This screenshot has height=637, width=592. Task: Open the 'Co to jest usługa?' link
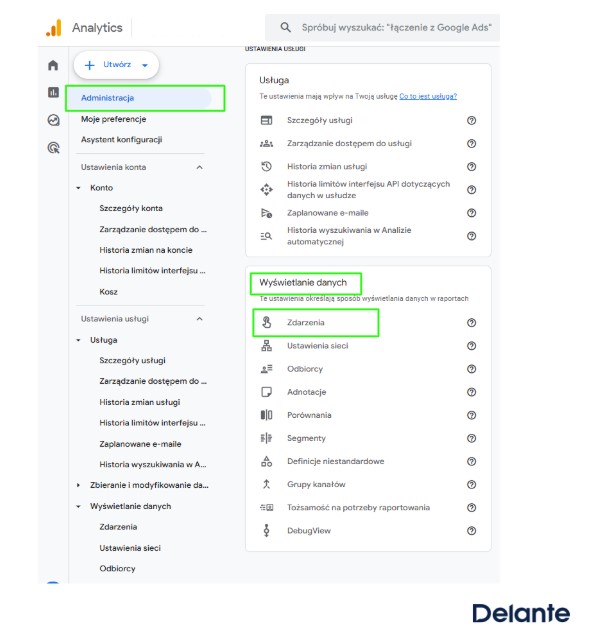[x=428, y=96]
